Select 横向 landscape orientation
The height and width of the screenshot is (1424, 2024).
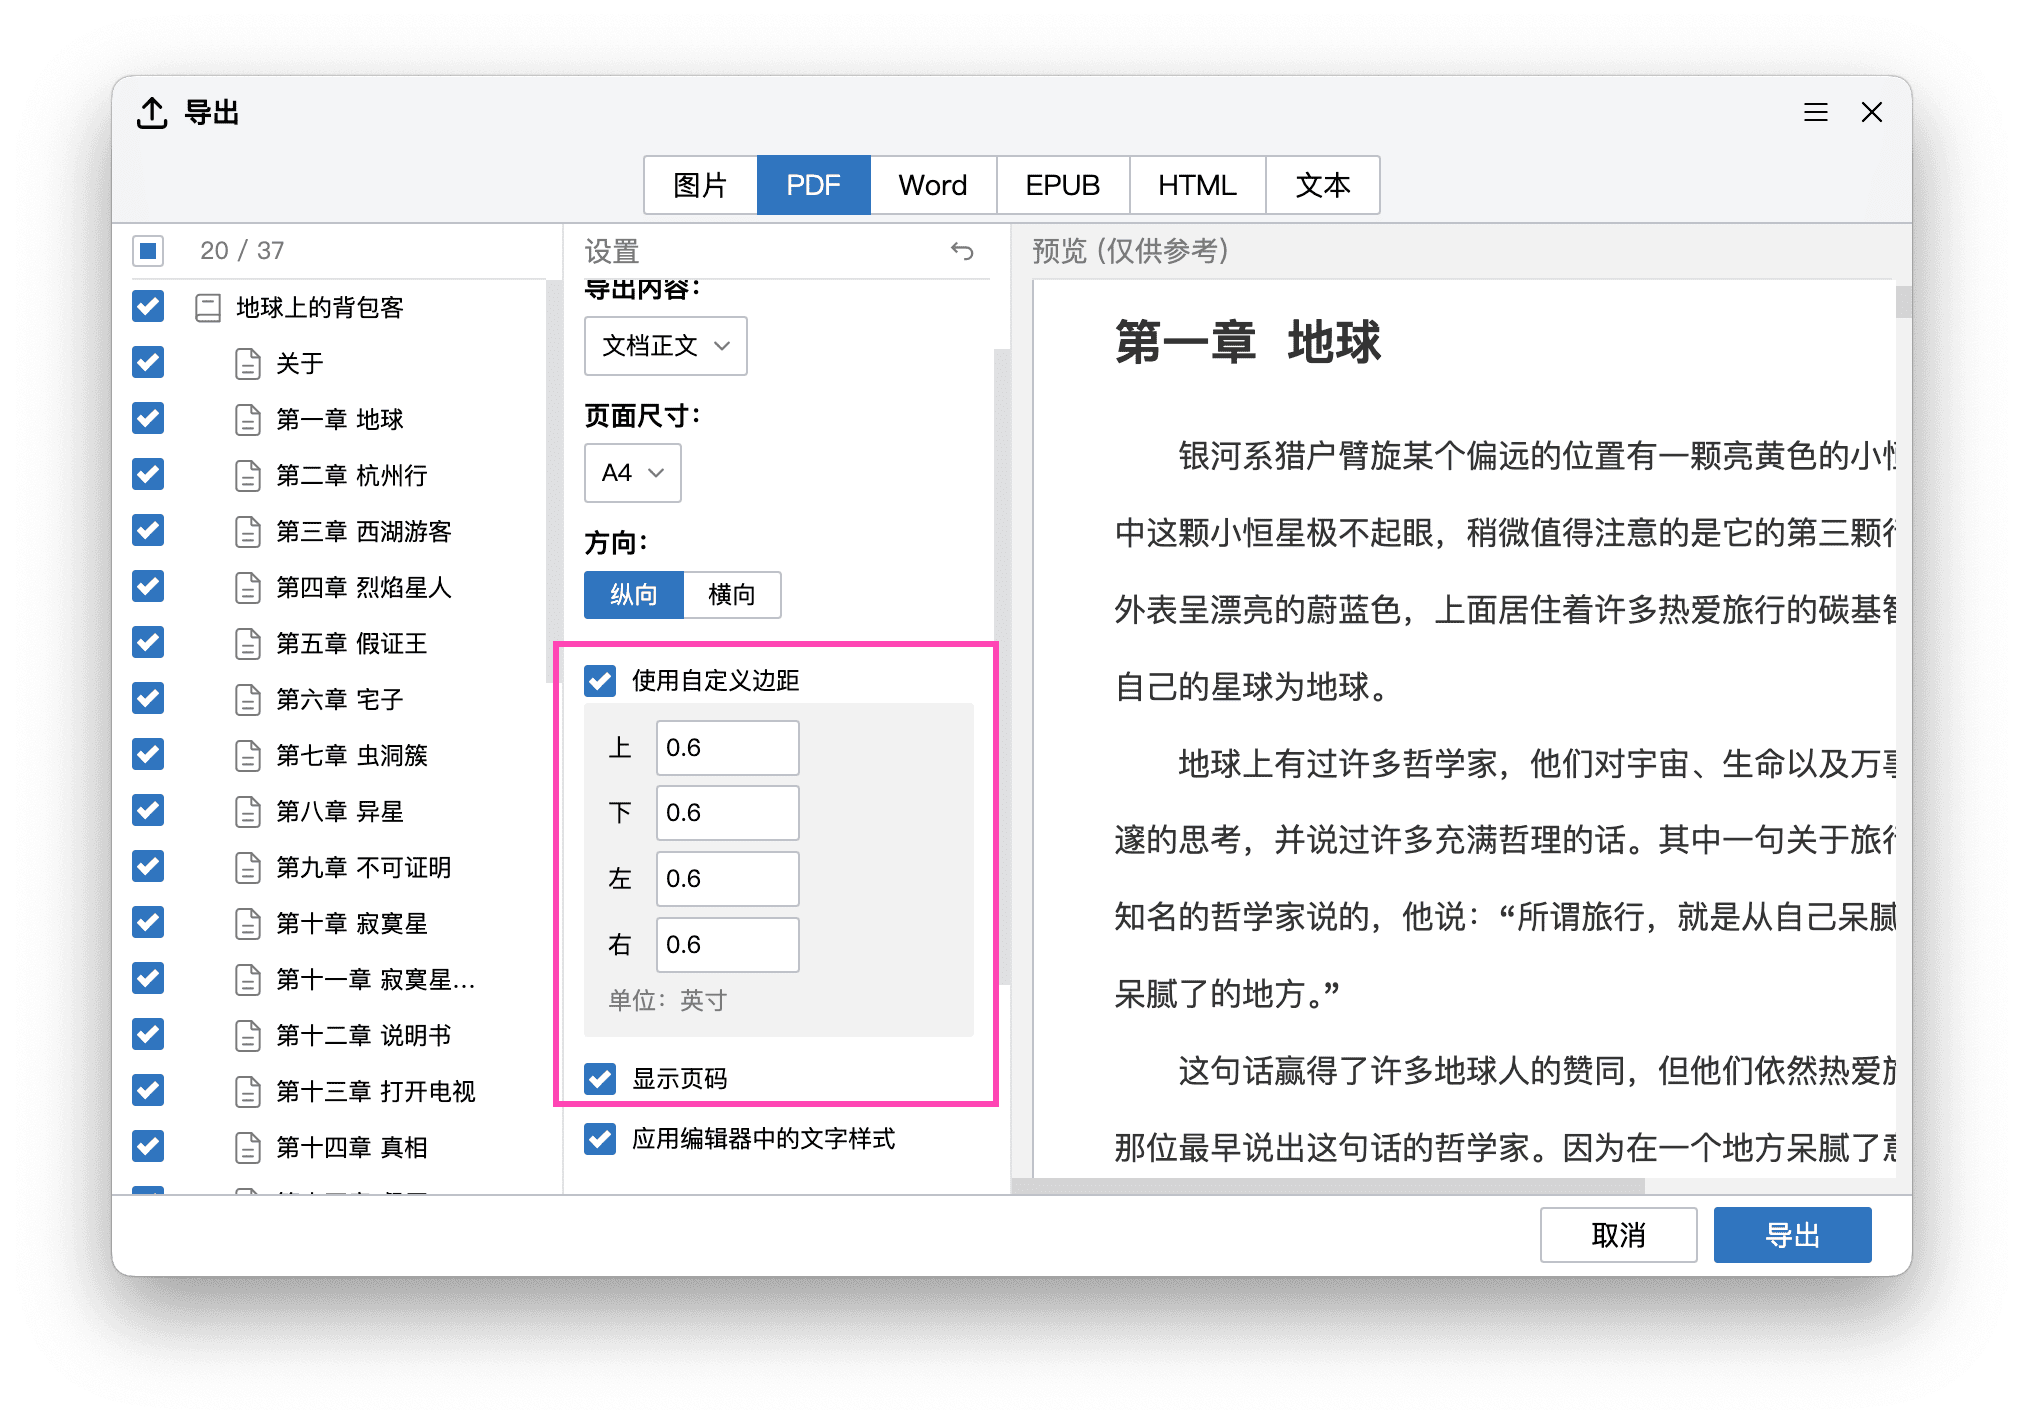pos(732,595)
